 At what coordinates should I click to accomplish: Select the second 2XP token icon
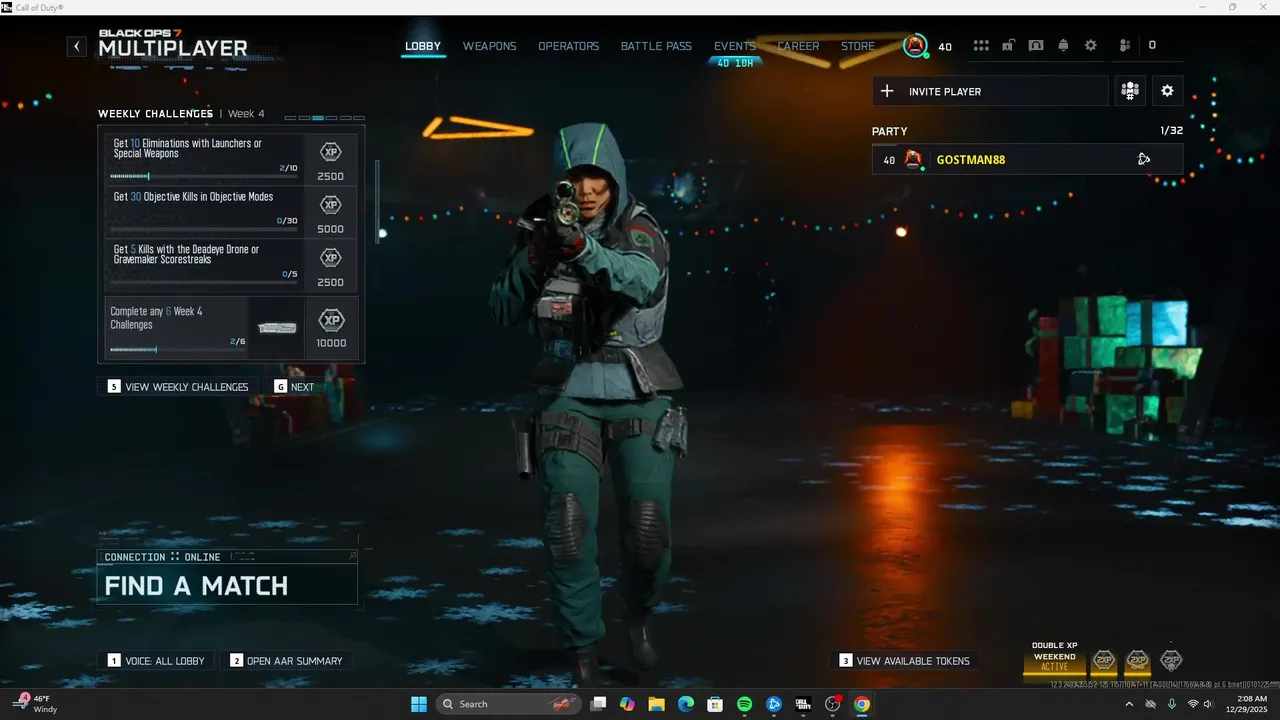tap(1137, 660)
